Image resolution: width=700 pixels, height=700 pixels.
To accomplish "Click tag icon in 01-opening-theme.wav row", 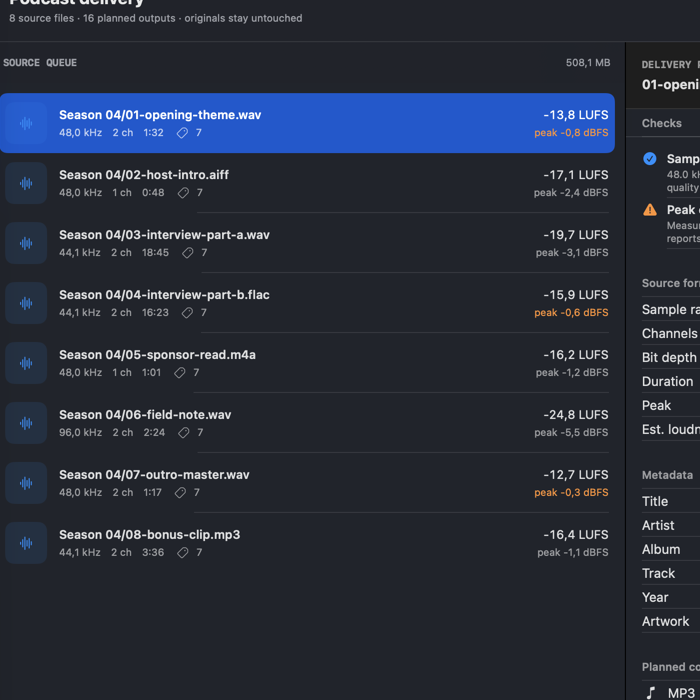I will [182, 133].
